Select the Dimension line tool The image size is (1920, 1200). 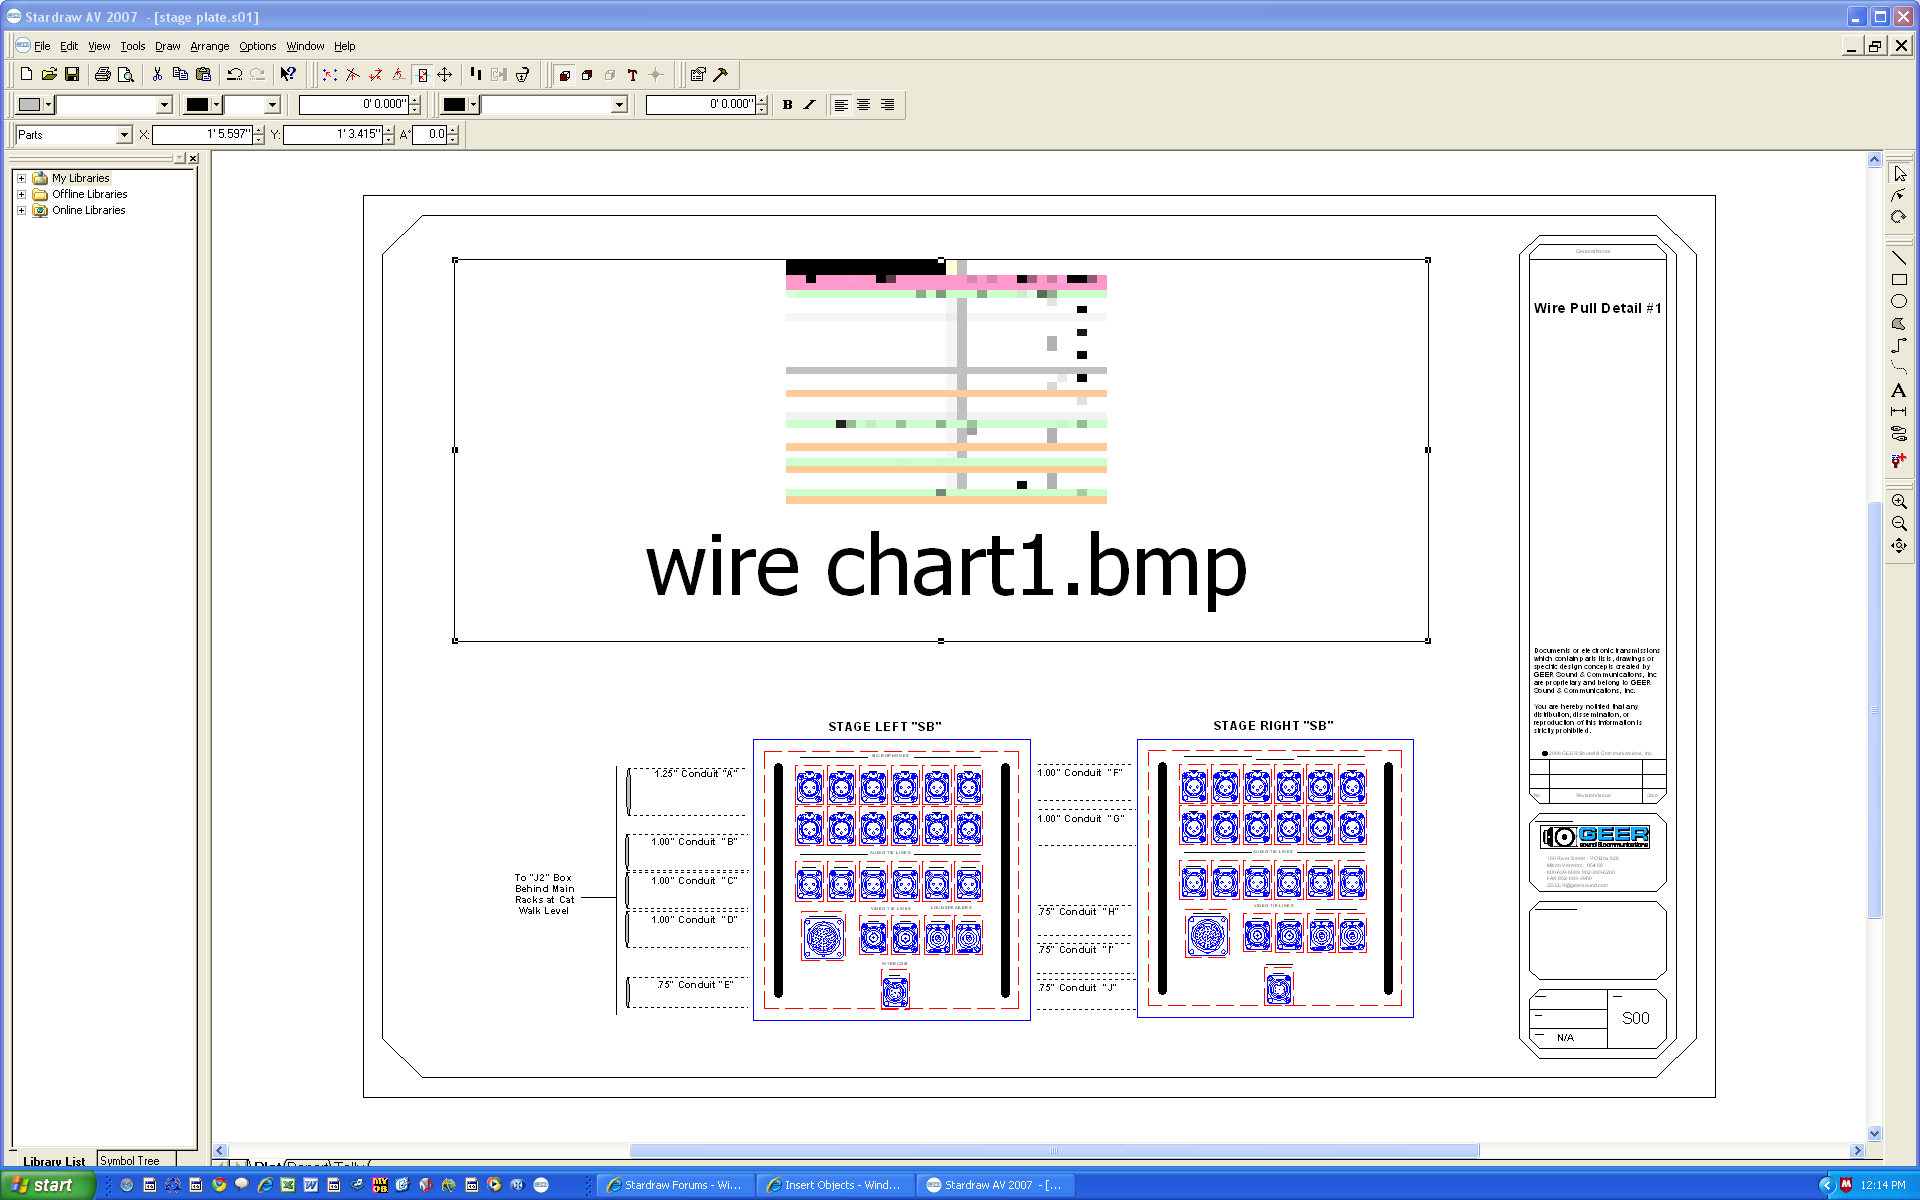tap(1898, 411)
